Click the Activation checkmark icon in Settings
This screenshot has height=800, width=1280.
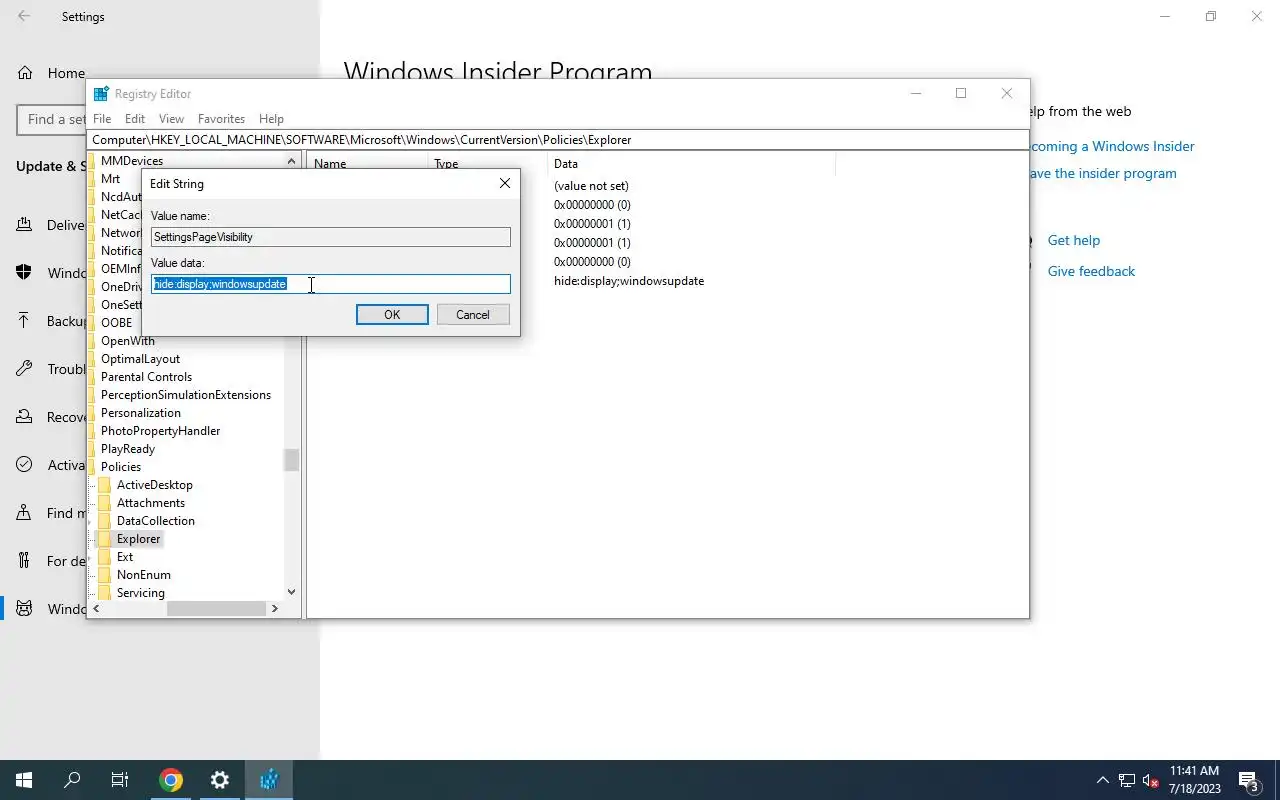(x=24, y=465)
